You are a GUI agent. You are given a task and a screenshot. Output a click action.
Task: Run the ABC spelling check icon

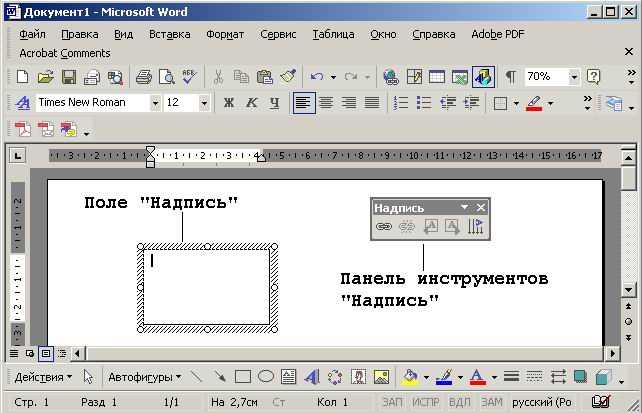click(x=189, y=77)
